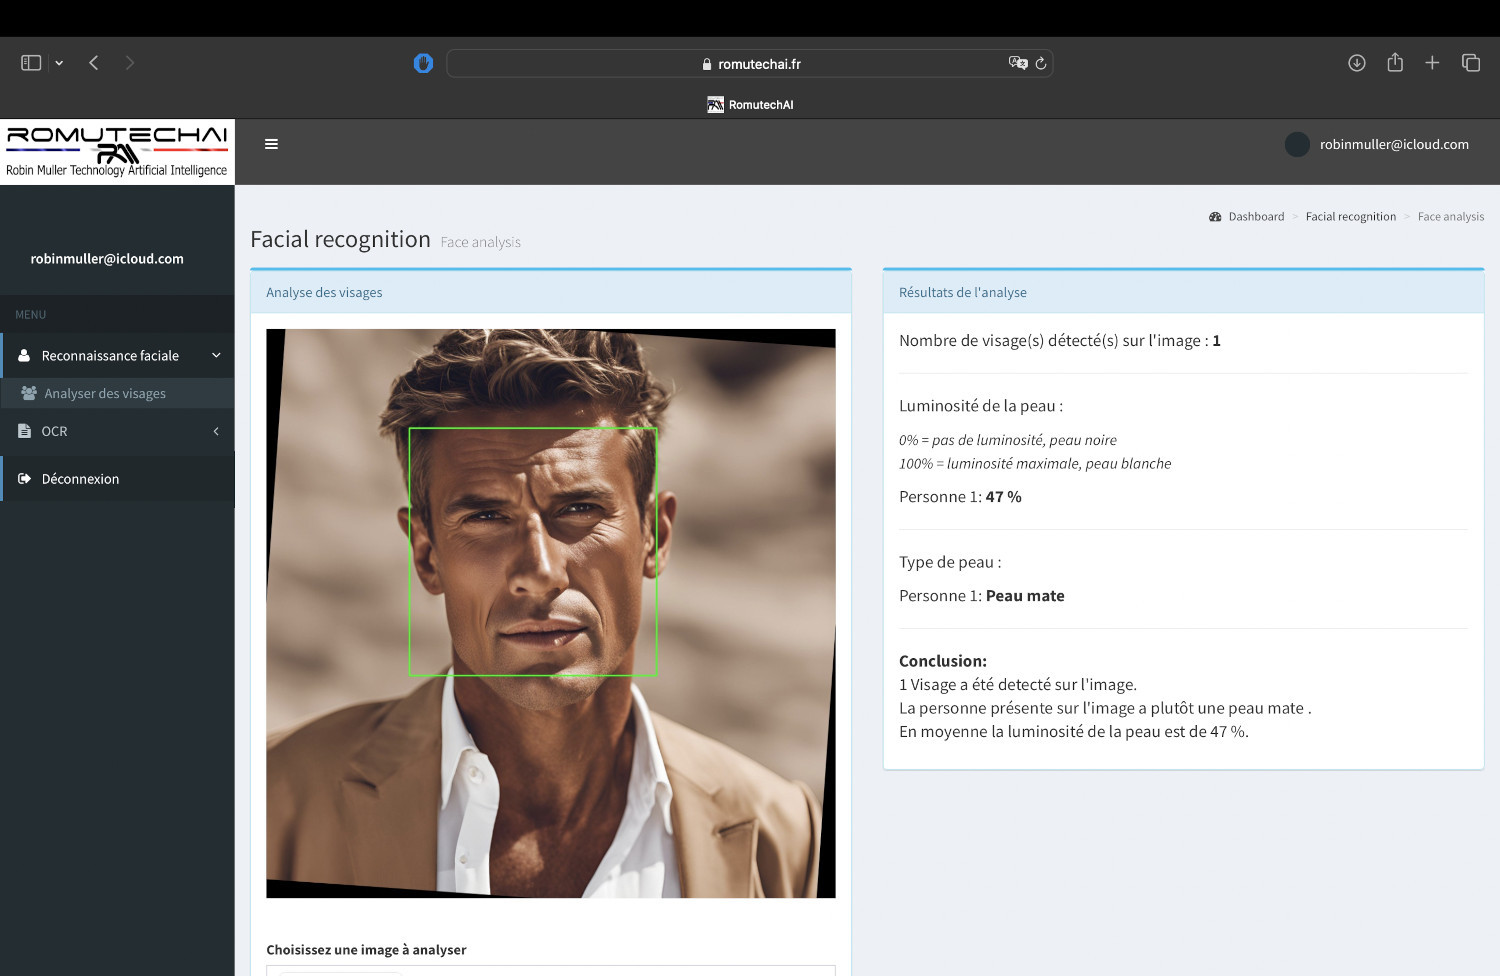Reload the page with the refresh icon
This screenshot has width=1500, height=976.
(x=1041, y=63)
